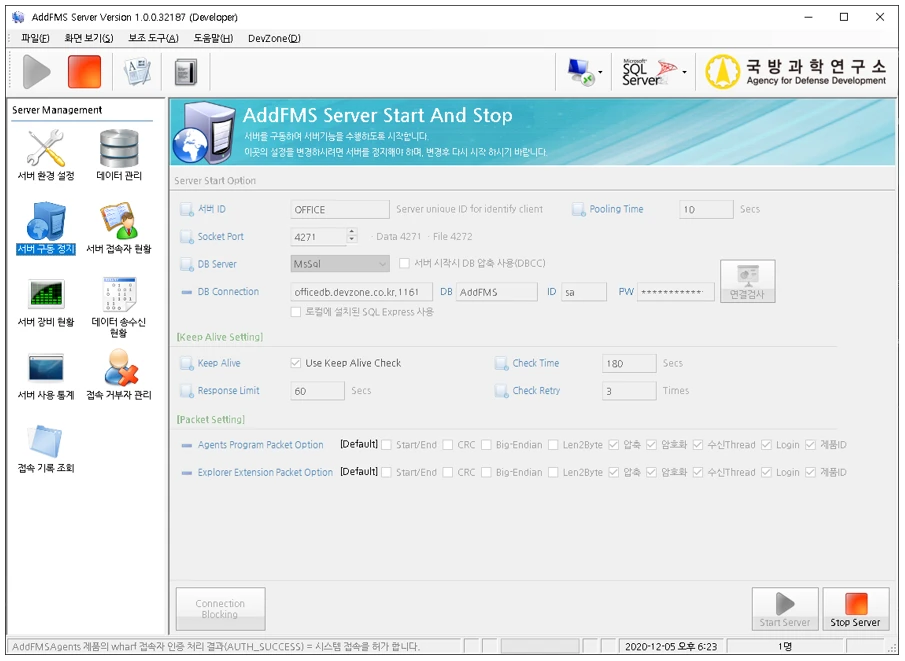Click the Check Time field 180
Image resolution: width=905 pixels, height=661 pixels.
coord(629,363)
